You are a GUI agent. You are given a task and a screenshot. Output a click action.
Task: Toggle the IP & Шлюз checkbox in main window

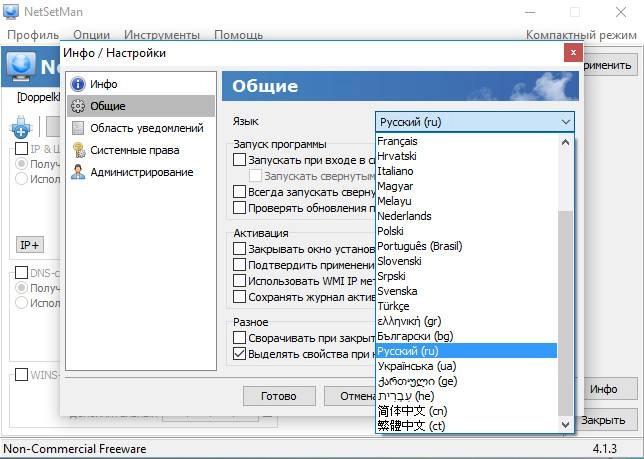21,149
